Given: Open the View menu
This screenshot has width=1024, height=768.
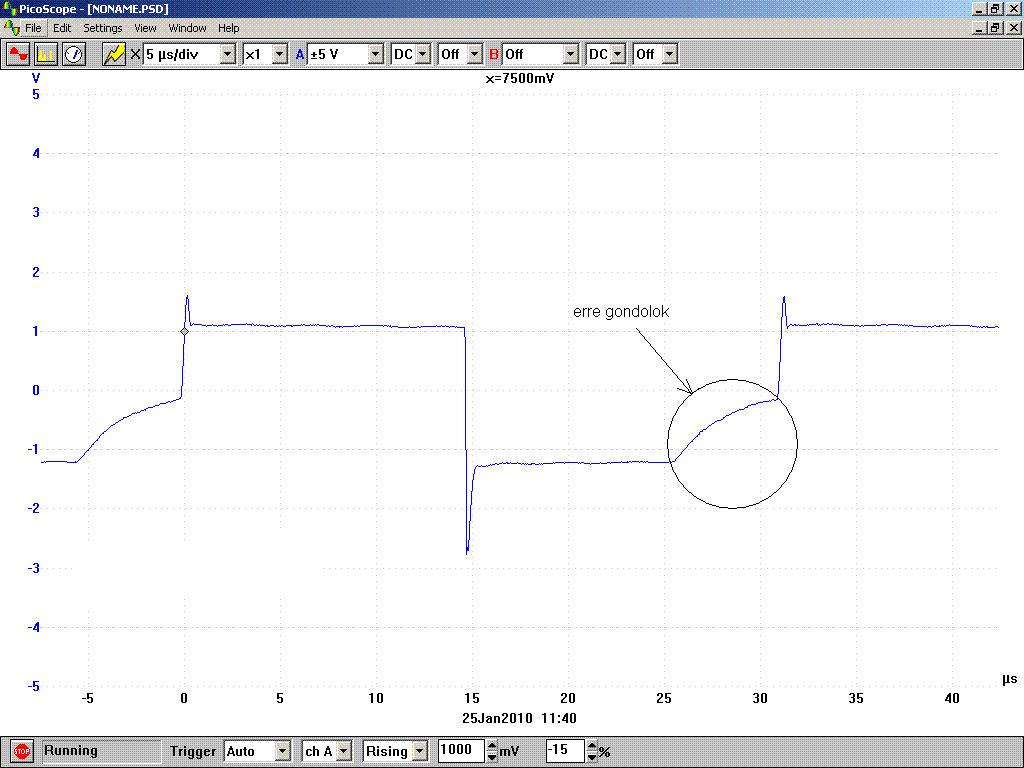Looking at the screenshot, I should pyautogui.click(x=145, y=28).
